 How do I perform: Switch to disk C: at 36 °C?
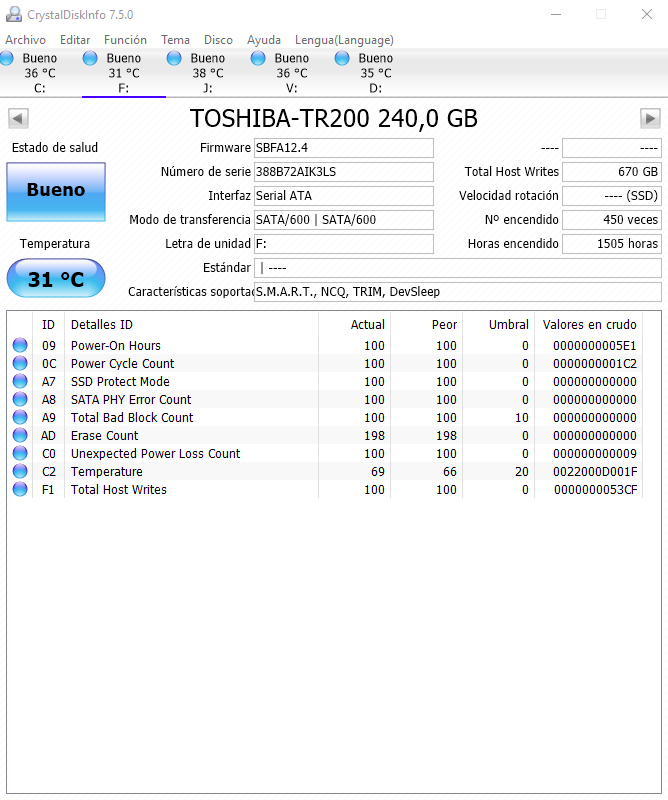pos(40,73)
